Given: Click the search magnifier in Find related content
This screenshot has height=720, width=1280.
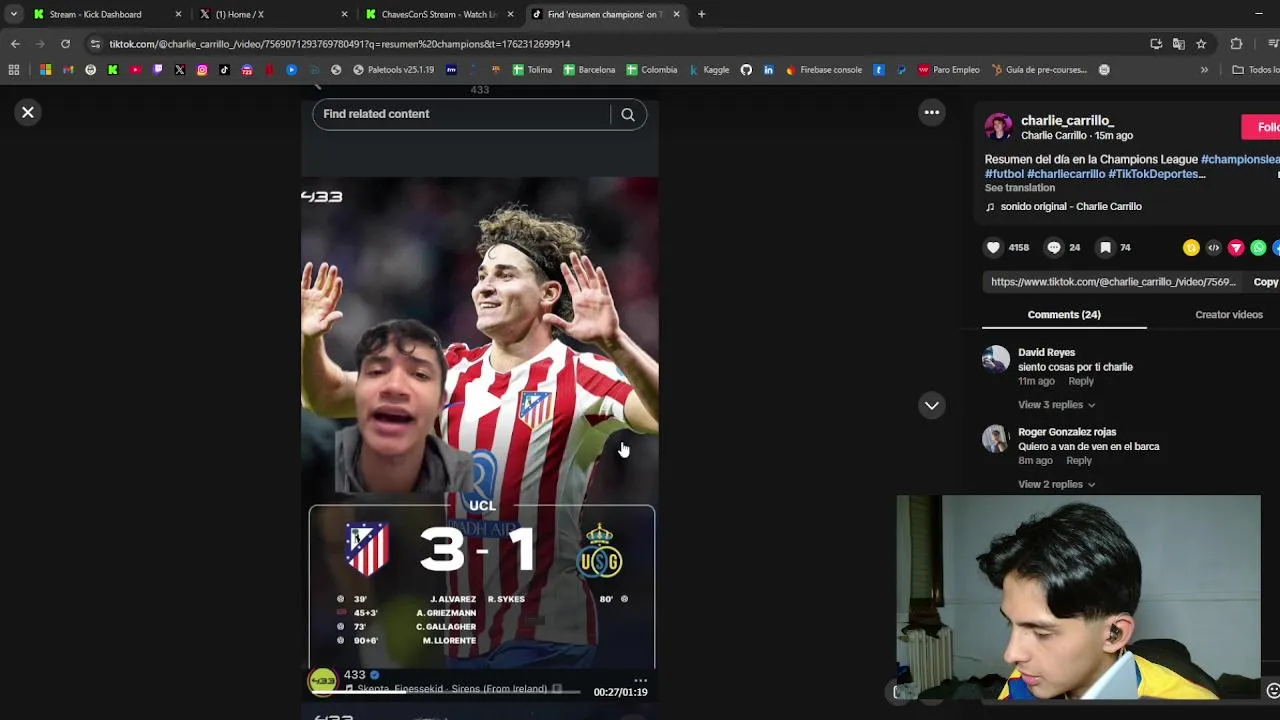Looking at the screenshot, I should click(x=628, y=114).
